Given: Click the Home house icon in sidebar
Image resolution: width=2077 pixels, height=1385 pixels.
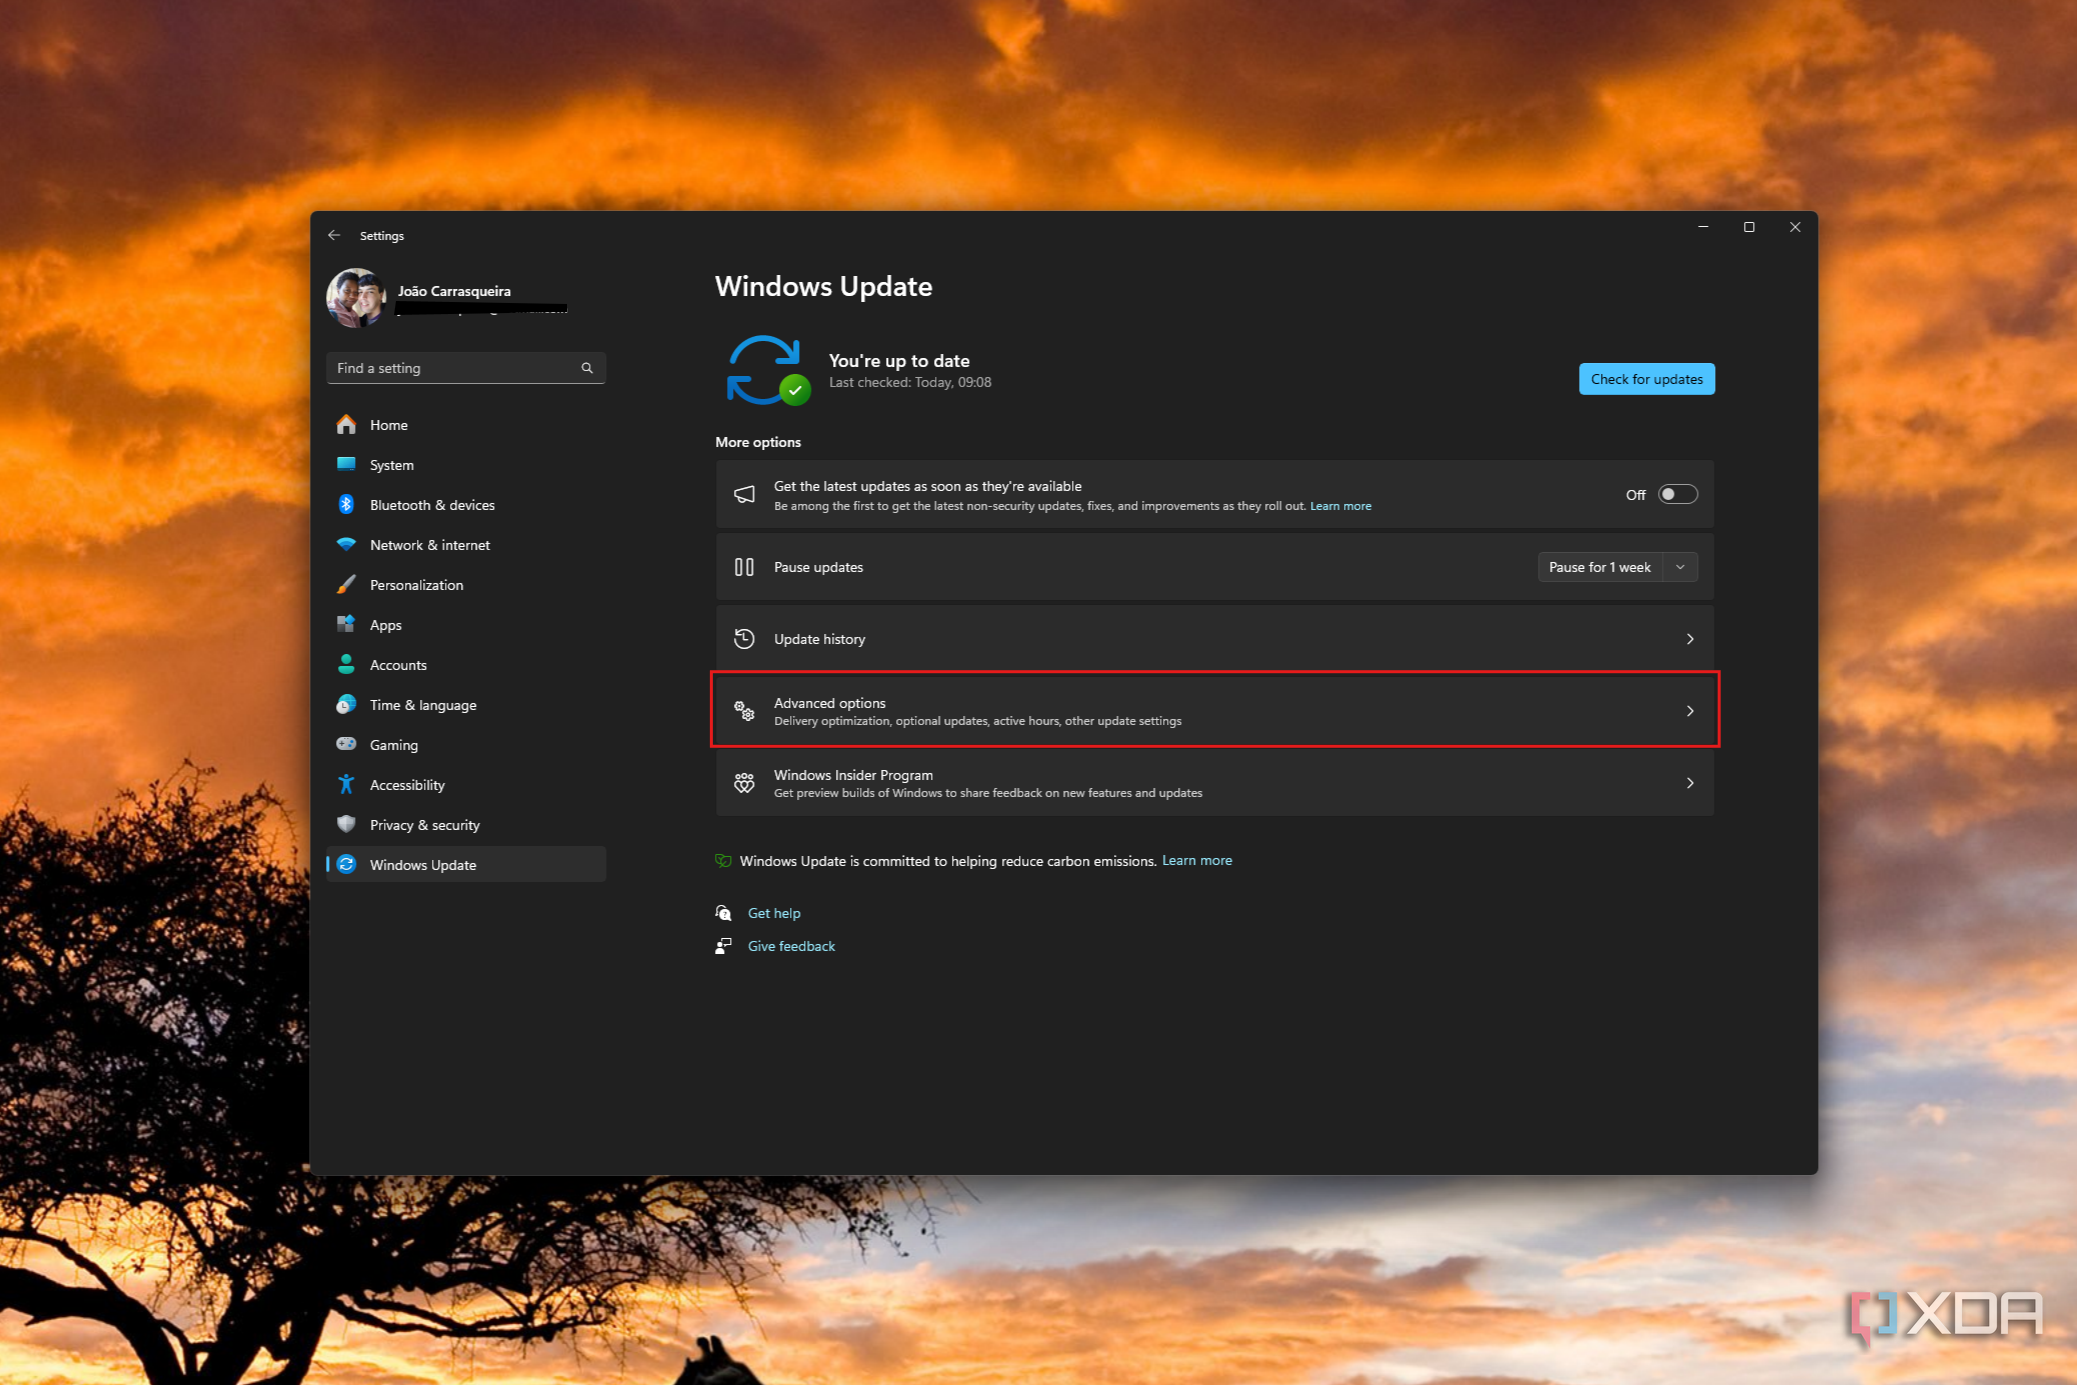Looking at the screenshot, I should [x=346, y=425].
